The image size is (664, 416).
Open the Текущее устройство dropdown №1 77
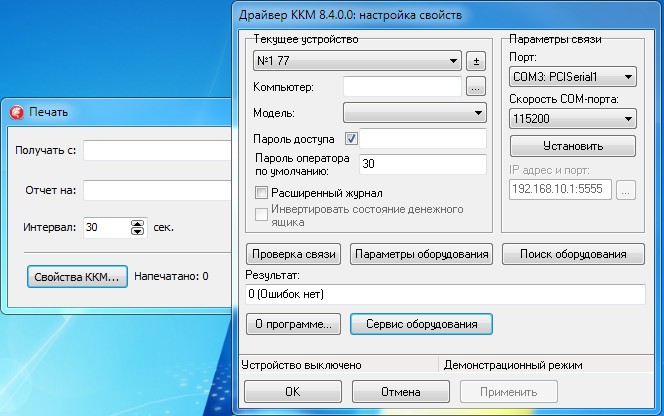(357, 61)
